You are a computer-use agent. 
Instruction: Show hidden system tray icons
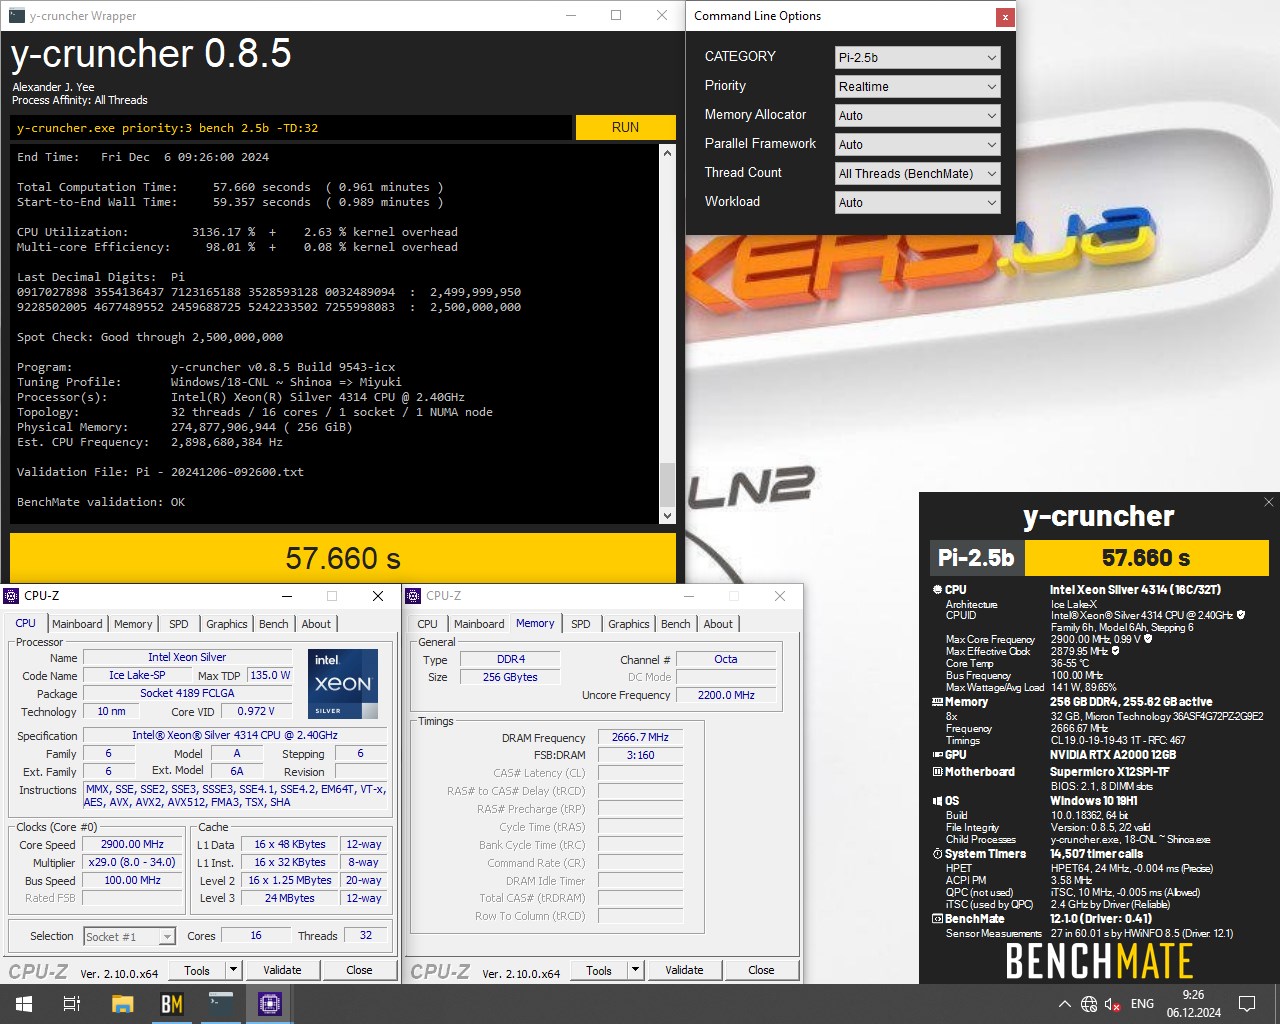(x=1064, y=1004)
